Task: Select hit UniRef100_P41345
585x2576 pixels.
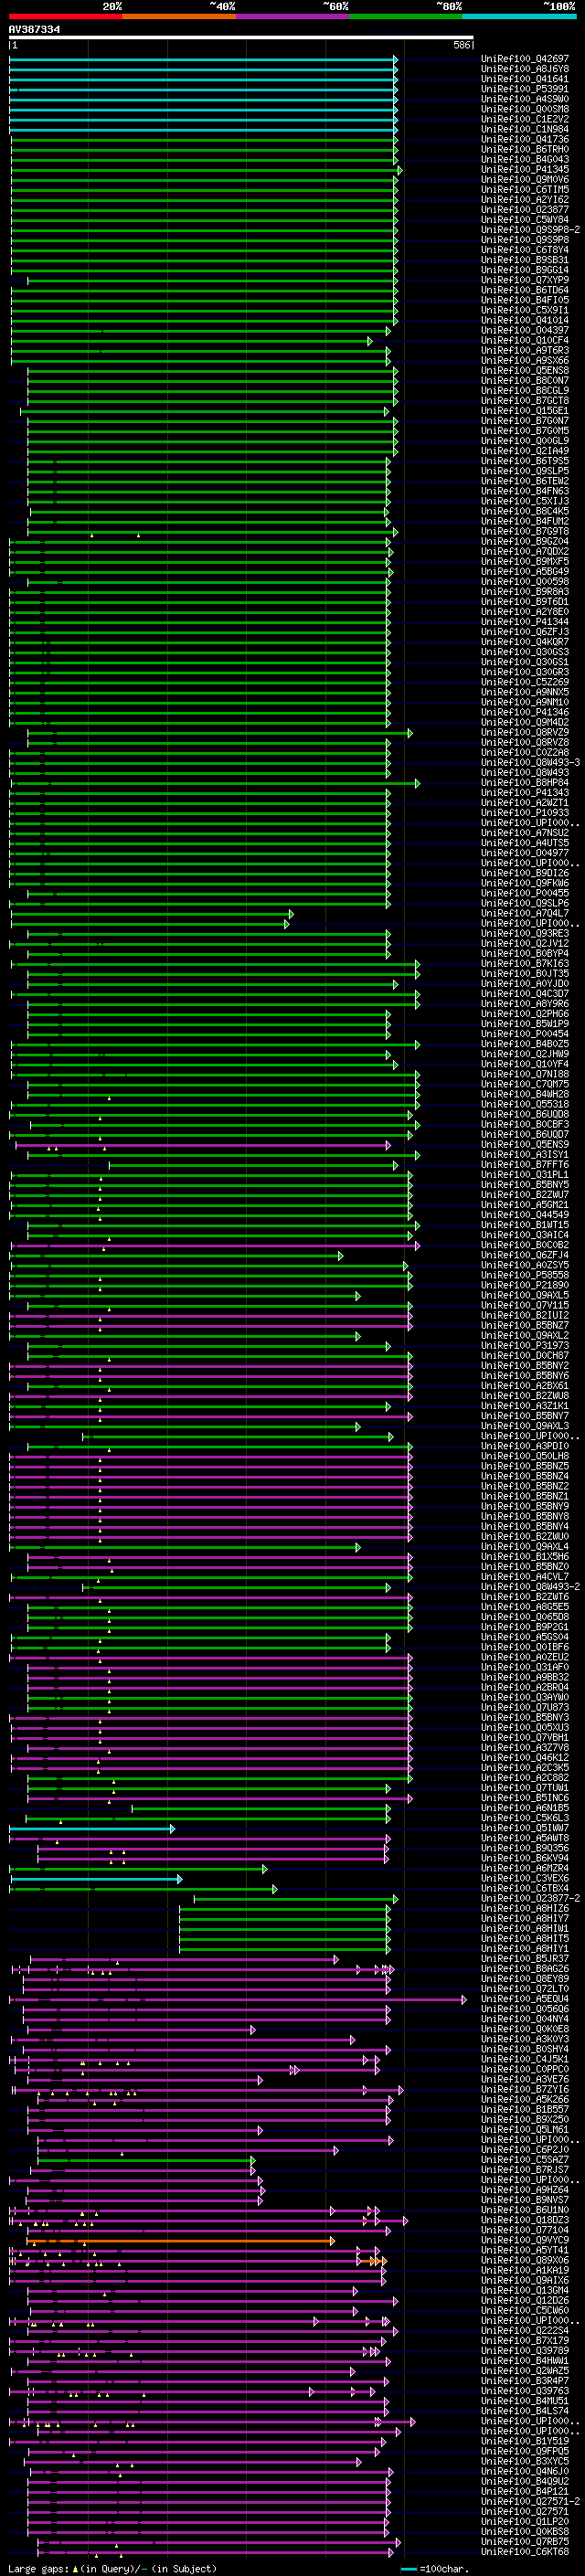Action: point(525,170)
